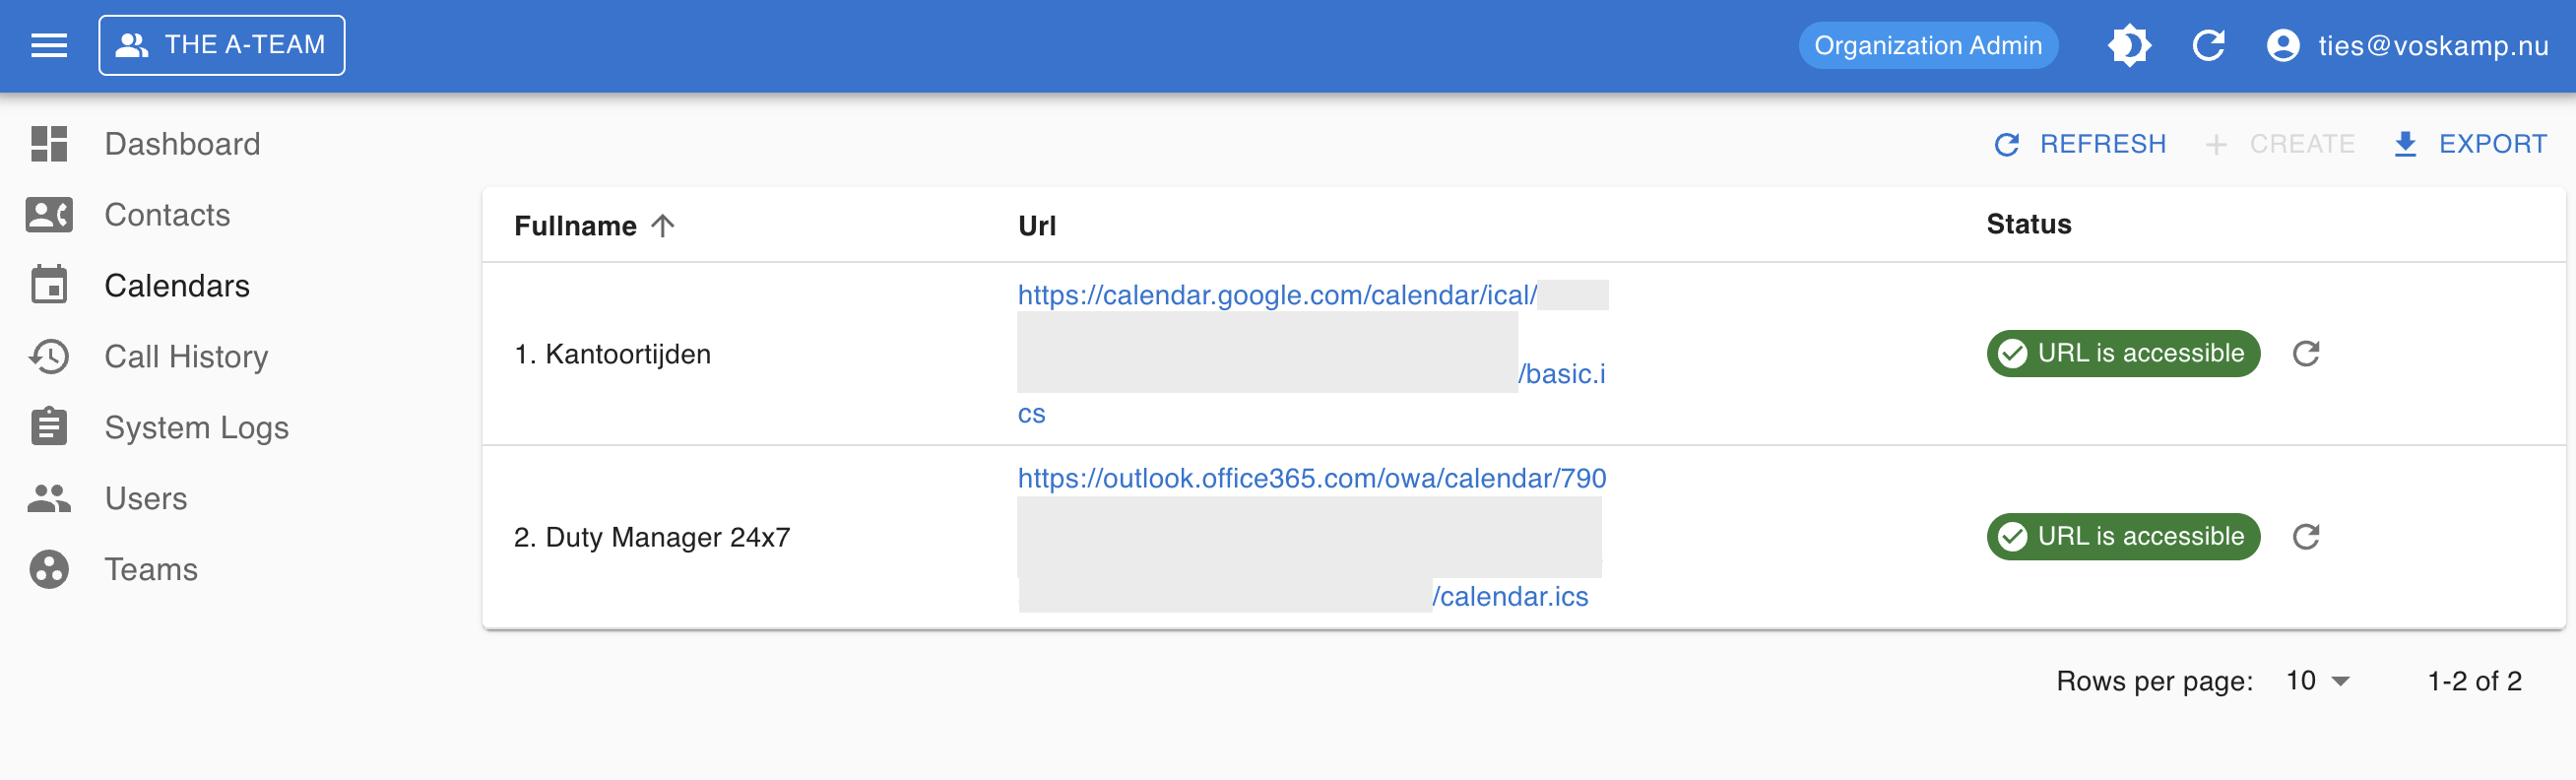Click the Dashboard sidebar icon
Image resolution: width=2576 pixels, height=780 pixels.
tap(49, 144)
